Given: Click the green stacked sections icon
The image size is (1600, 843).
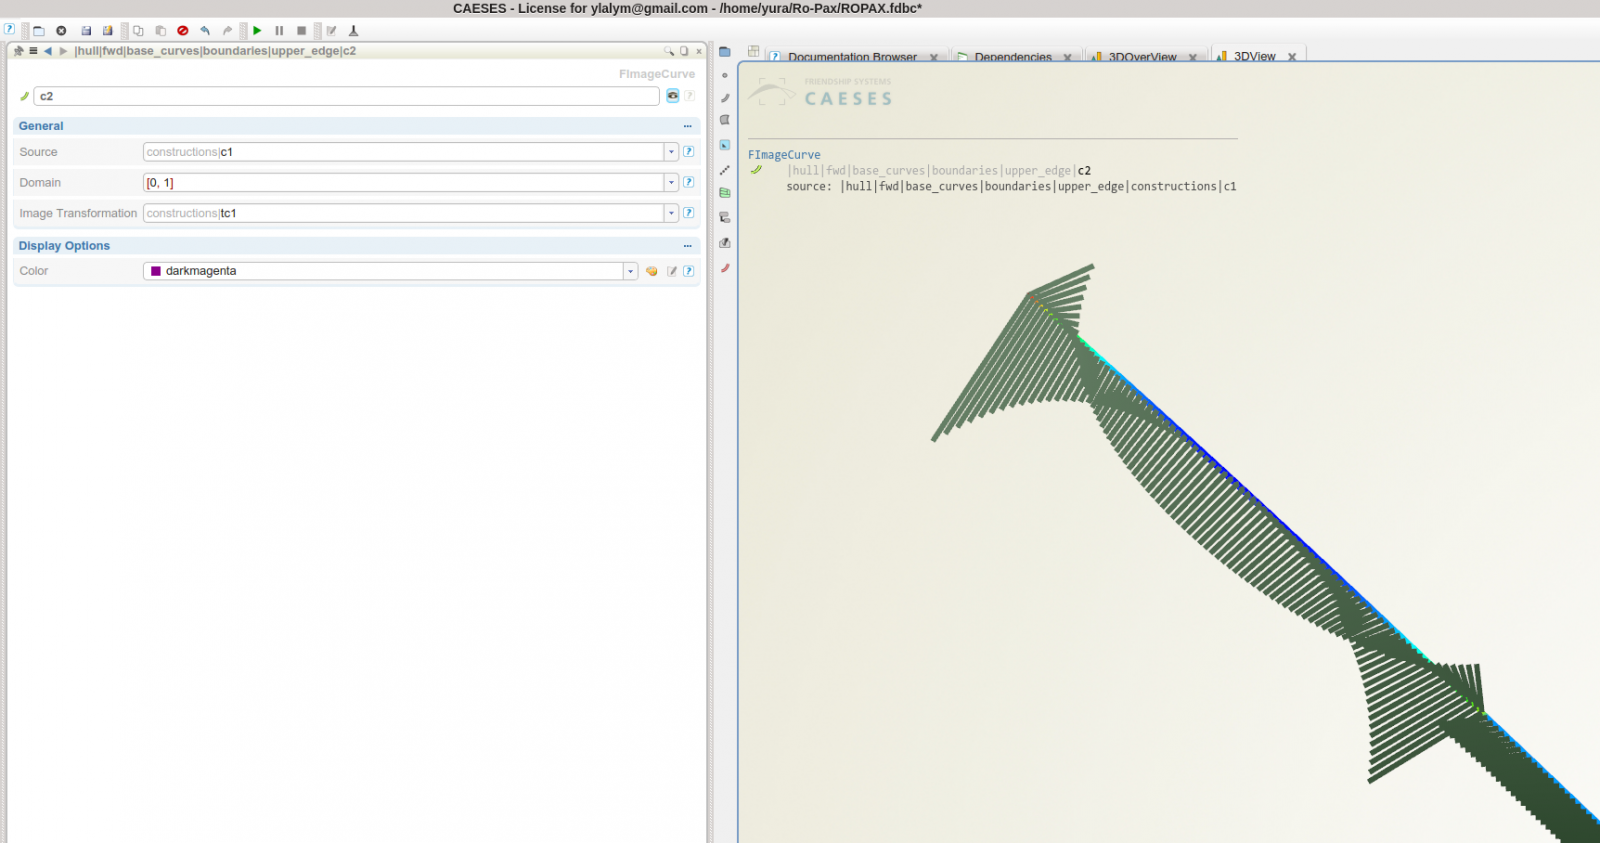Looking at the screenshot, I should click(x=725, y=193).
